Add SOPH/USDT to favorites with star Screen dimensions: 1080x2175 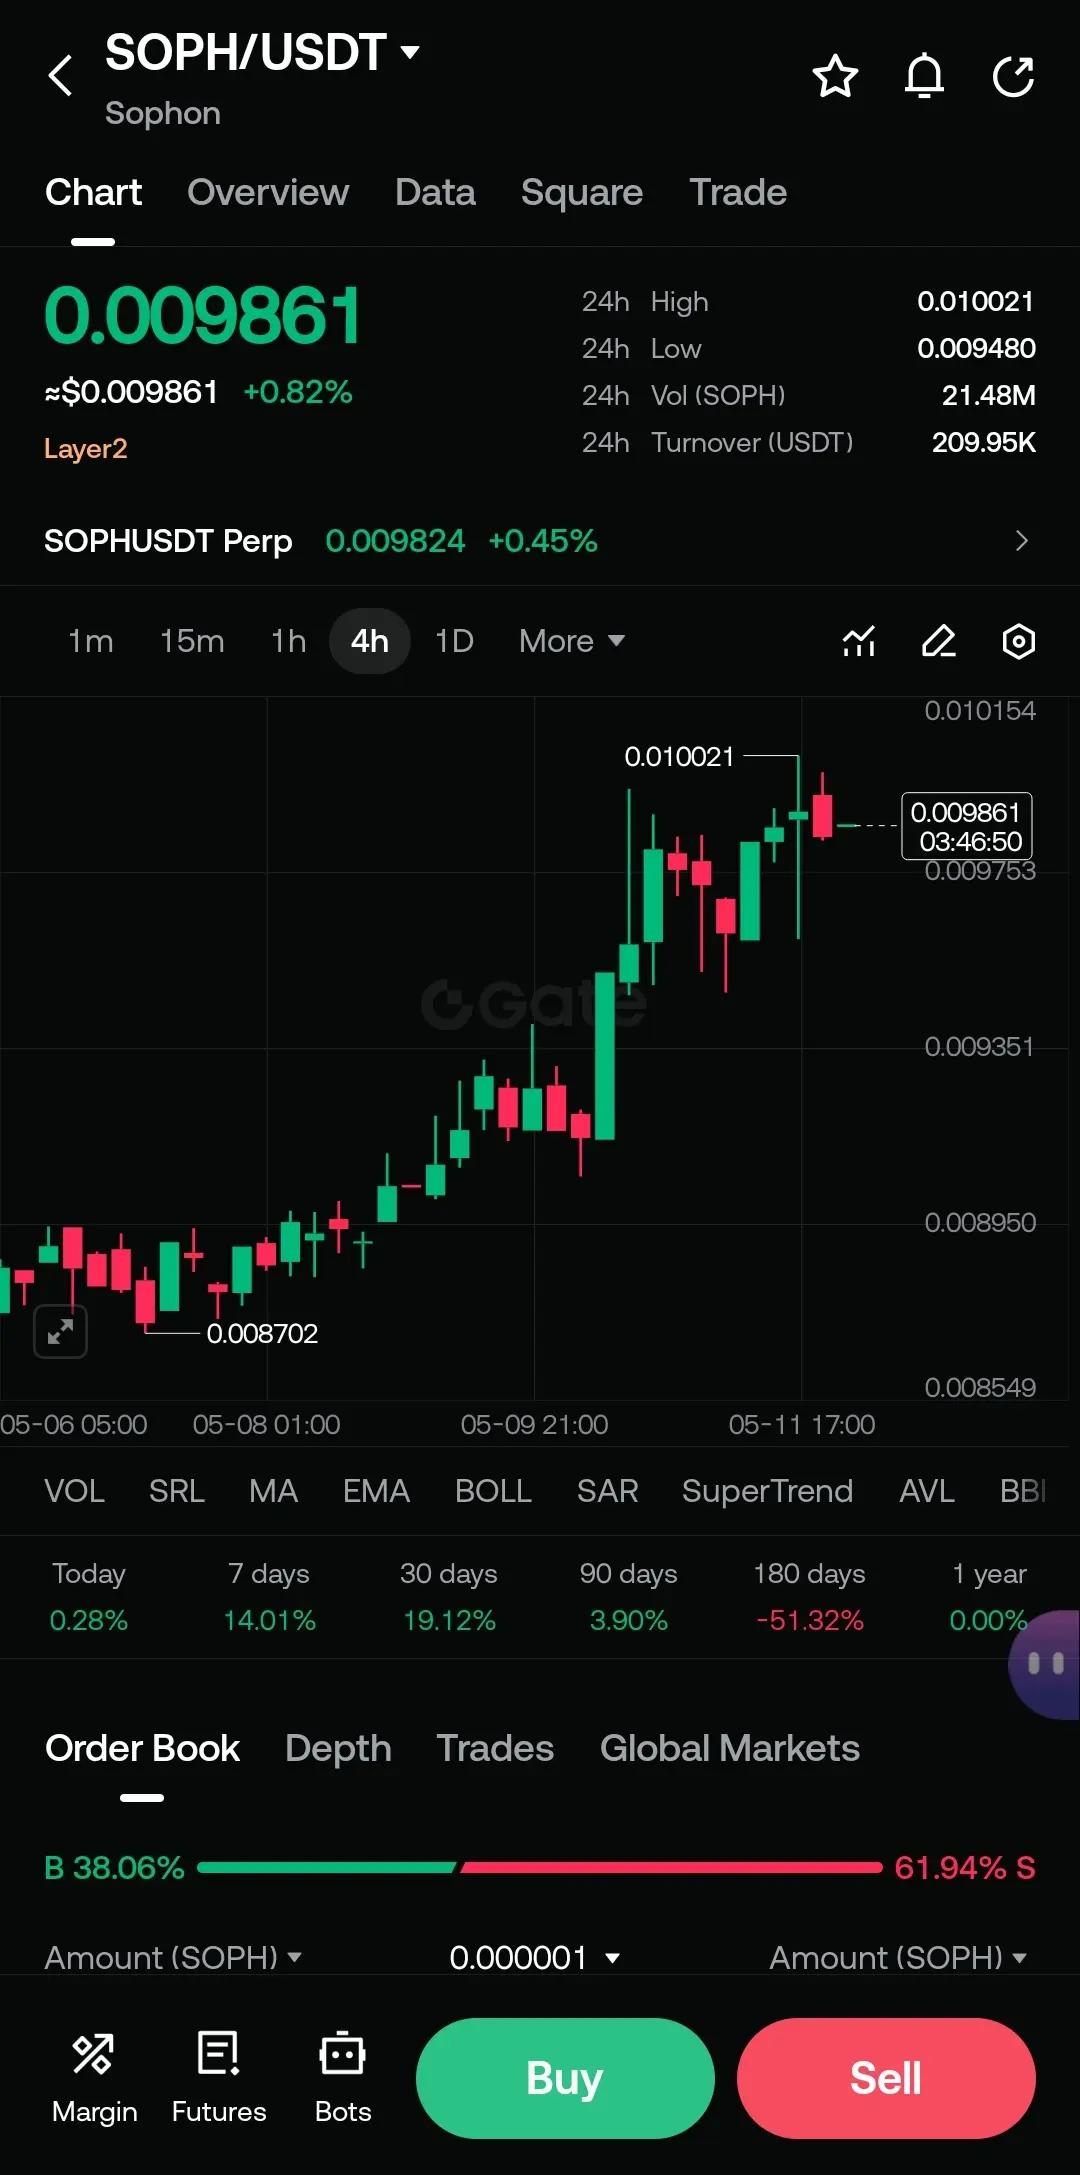tap(835, 76)
